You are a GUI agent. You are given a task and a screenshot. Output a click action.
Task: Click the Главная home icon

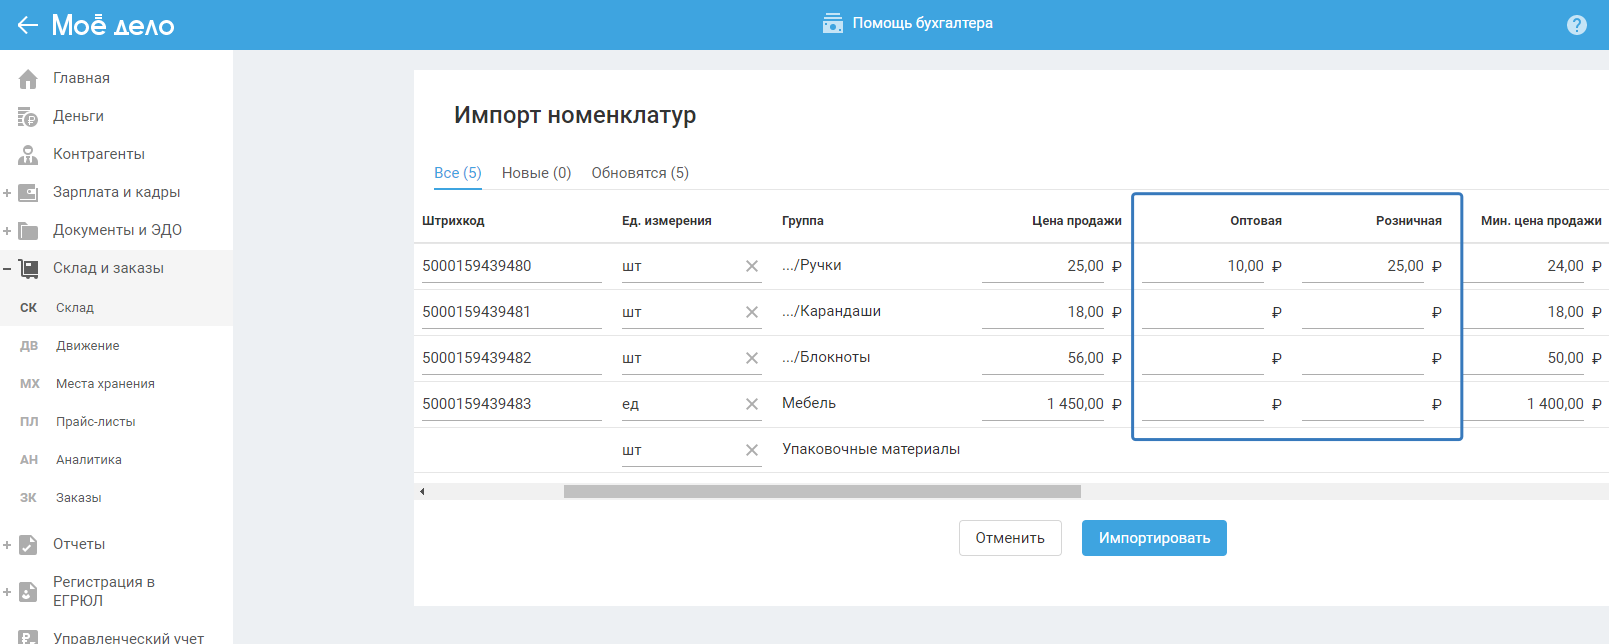[x=28, y=78]
